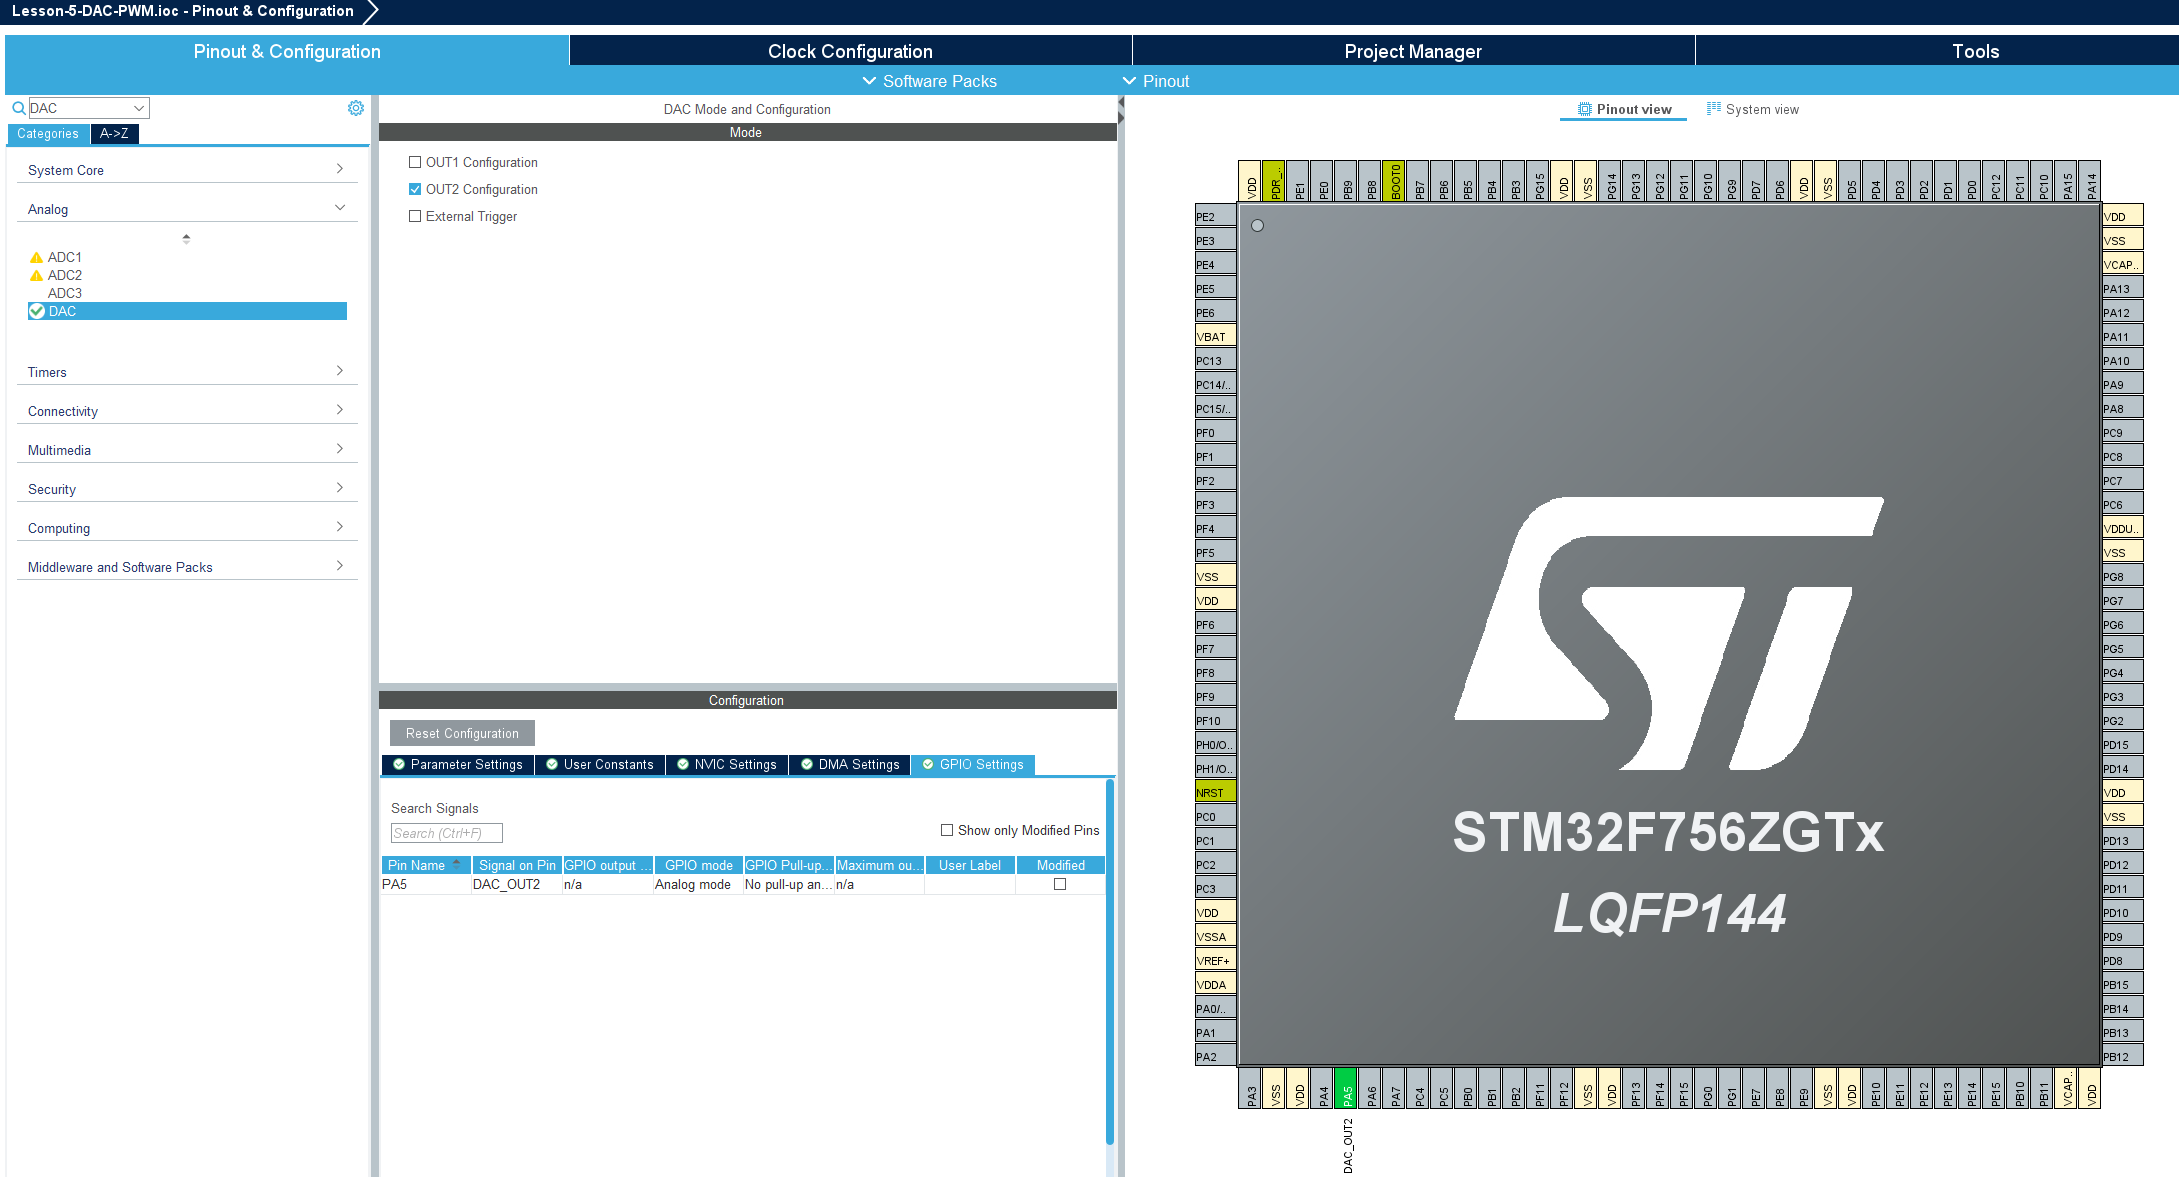Collapse the Analog category
Screen dimensions: 2179x1177
(187, 209)
